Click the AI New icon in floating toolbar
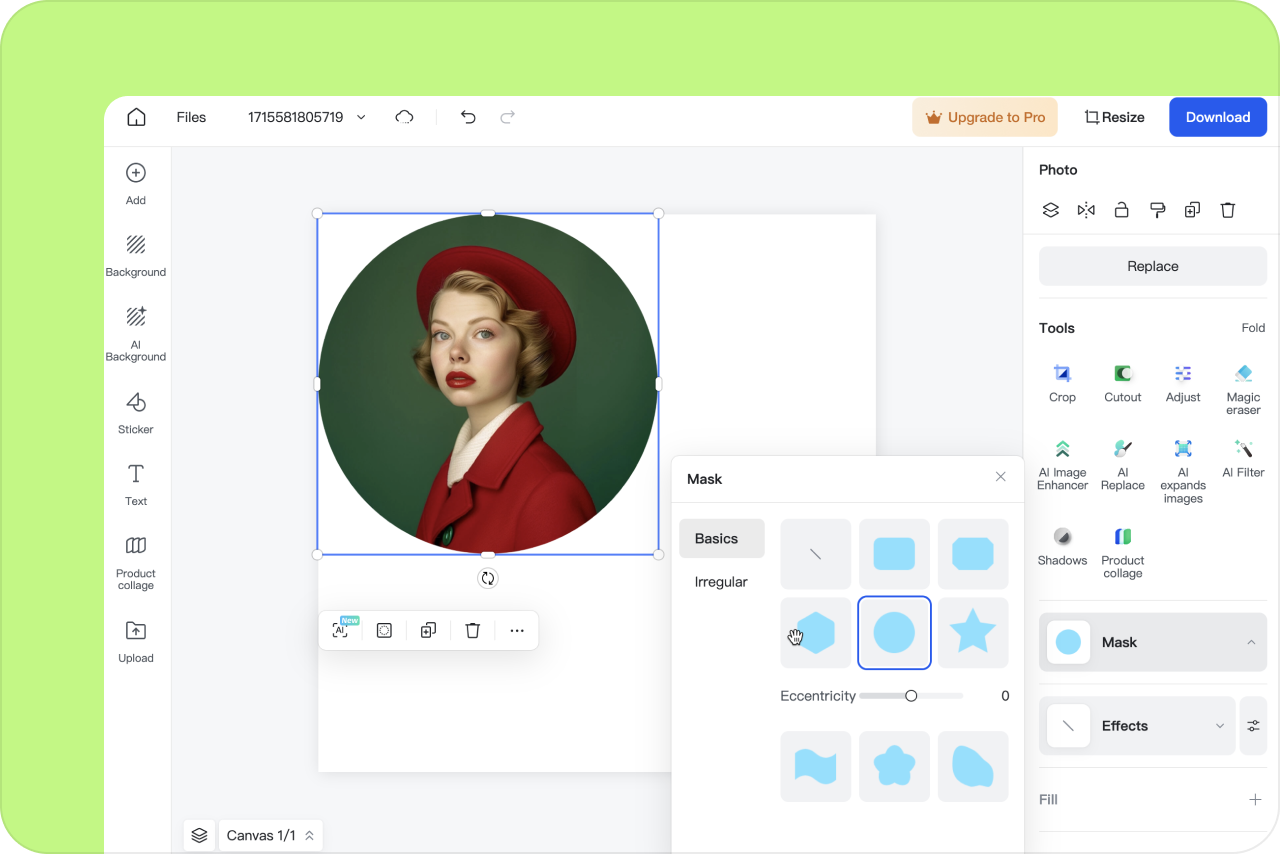1280x854 pixels. [x=342, y=630]
